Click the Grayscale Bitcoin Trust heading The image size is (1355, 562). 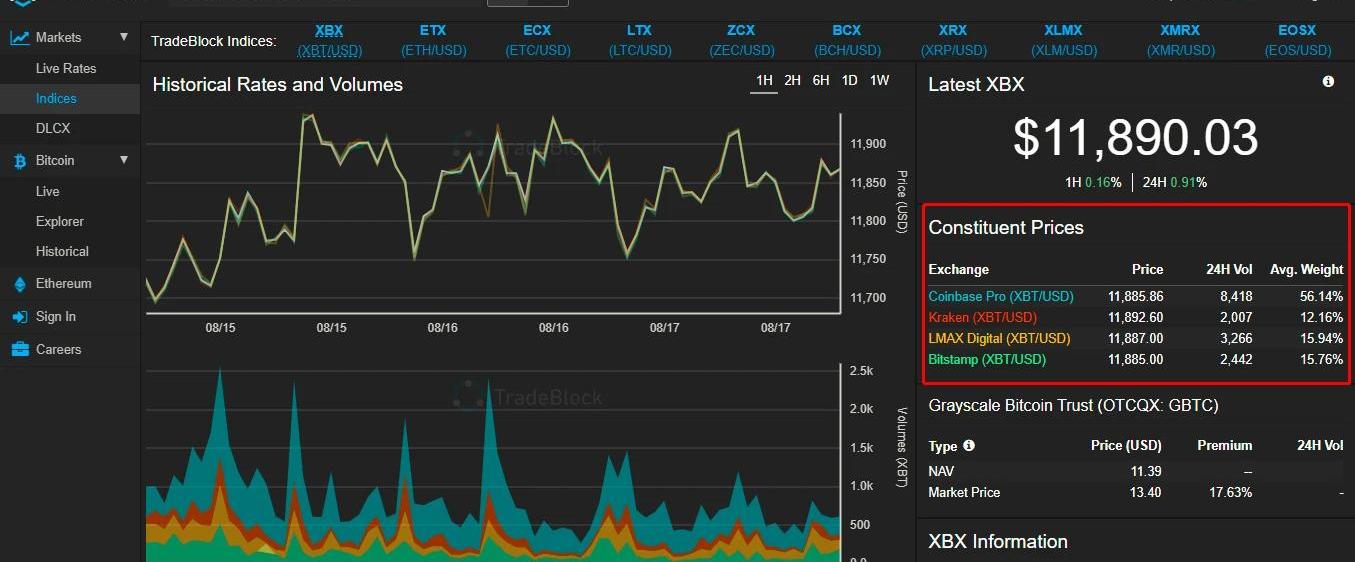[x=1073, y=406]
